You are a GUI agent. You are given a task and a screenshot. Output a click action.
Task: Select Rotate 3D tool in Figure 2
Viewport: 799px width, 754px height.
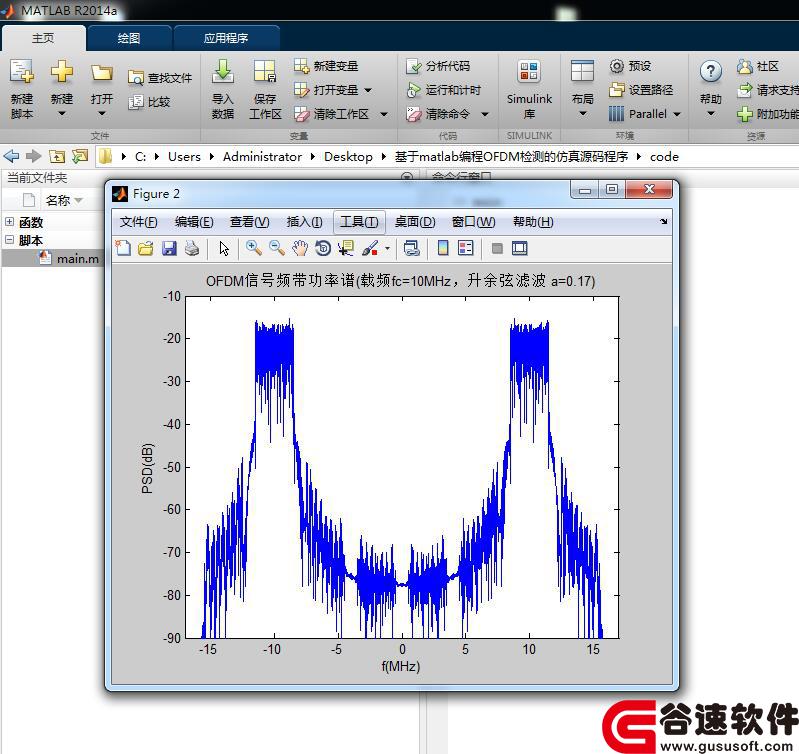coord(323,248)
